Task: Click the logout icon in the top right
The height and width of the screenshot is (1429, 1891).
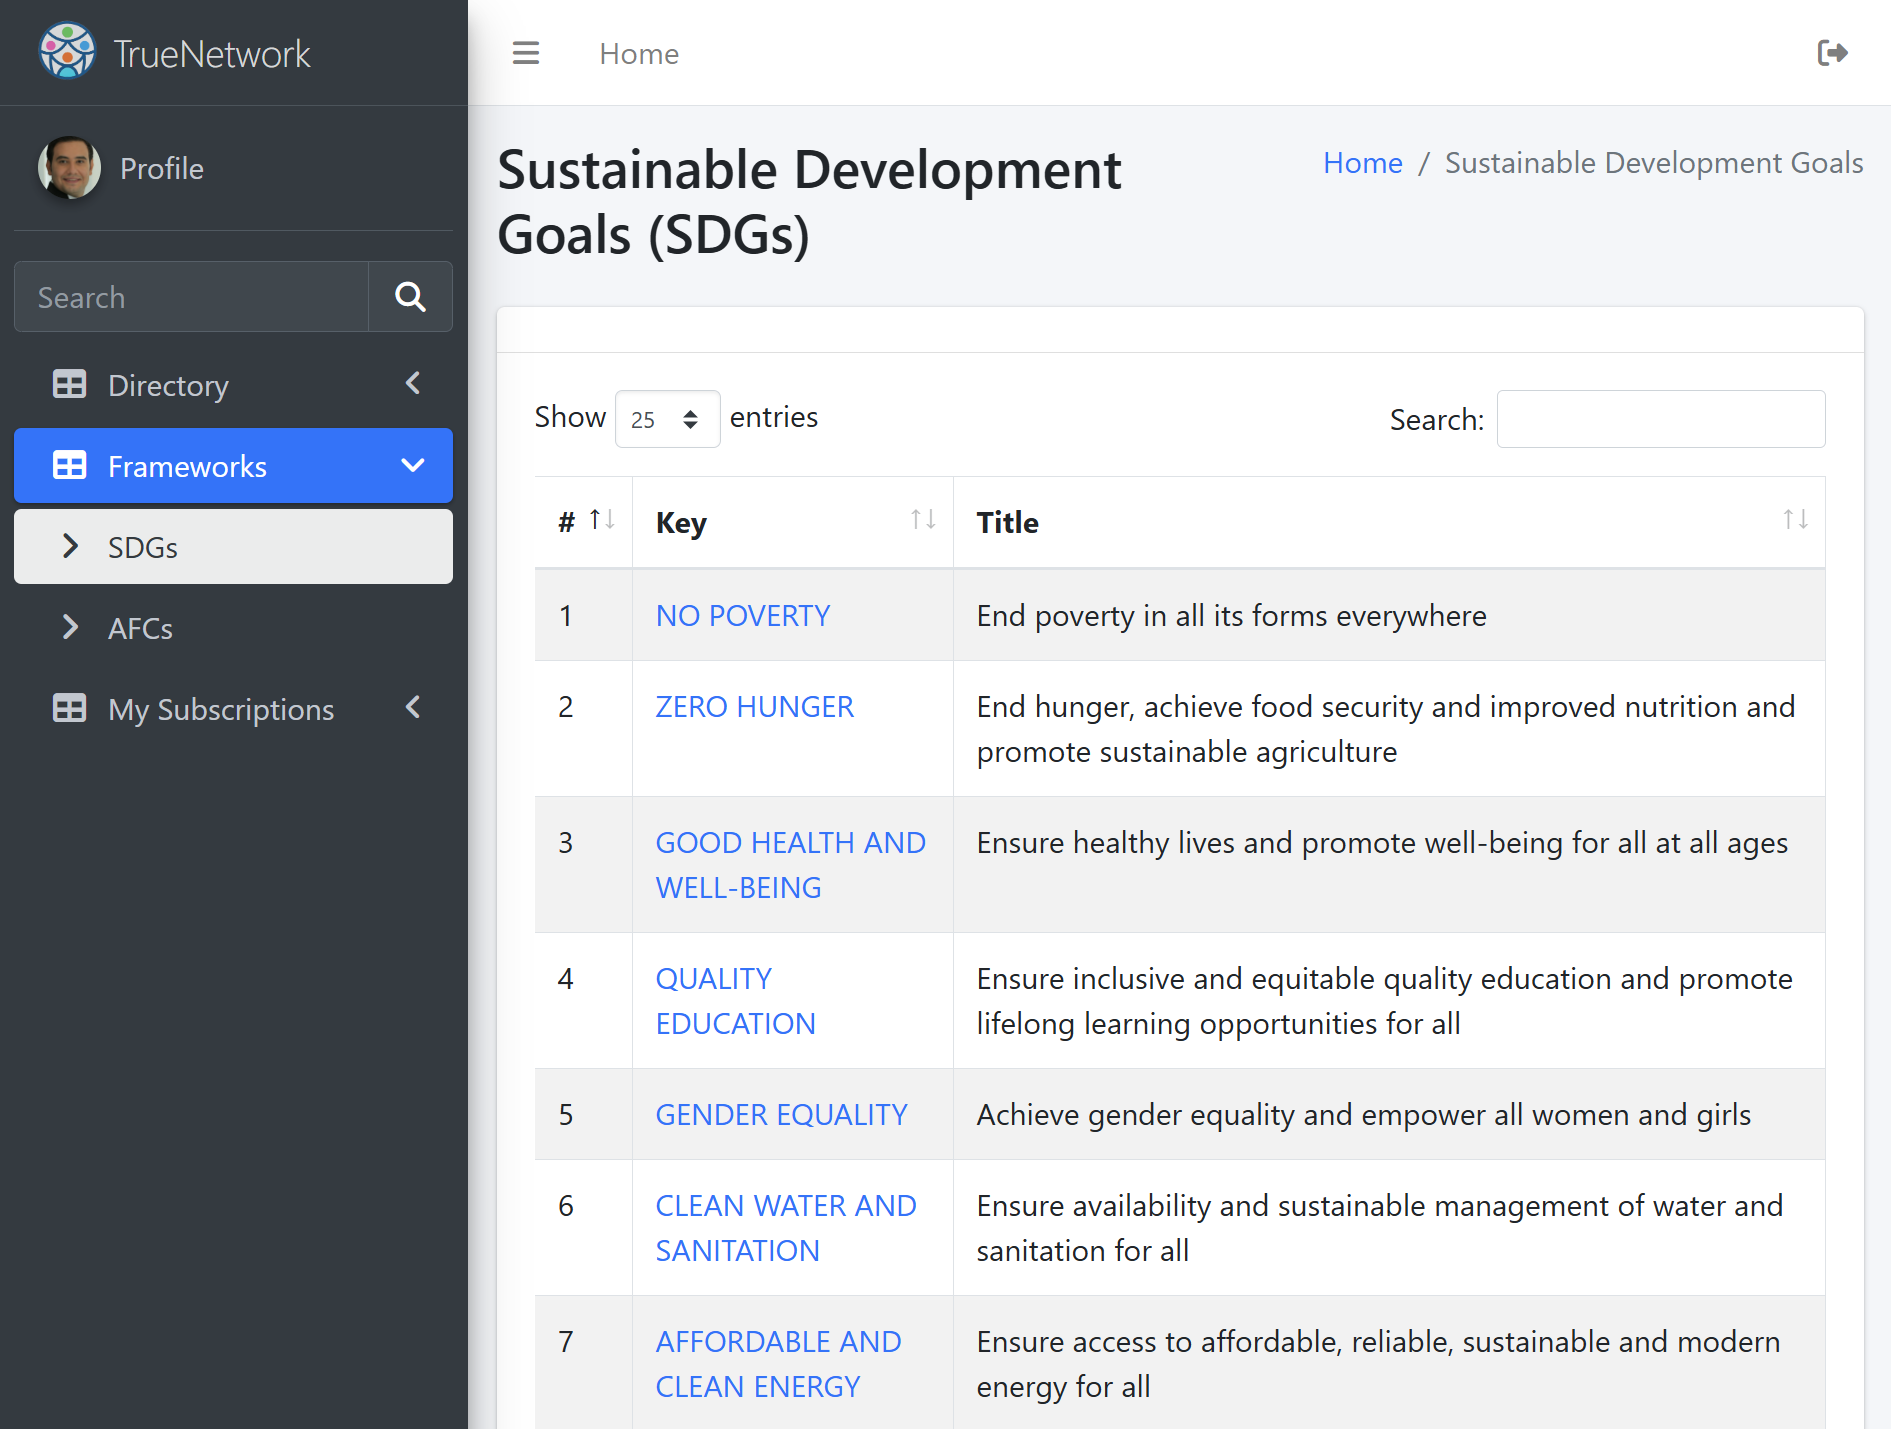Action: (1832, 53)
